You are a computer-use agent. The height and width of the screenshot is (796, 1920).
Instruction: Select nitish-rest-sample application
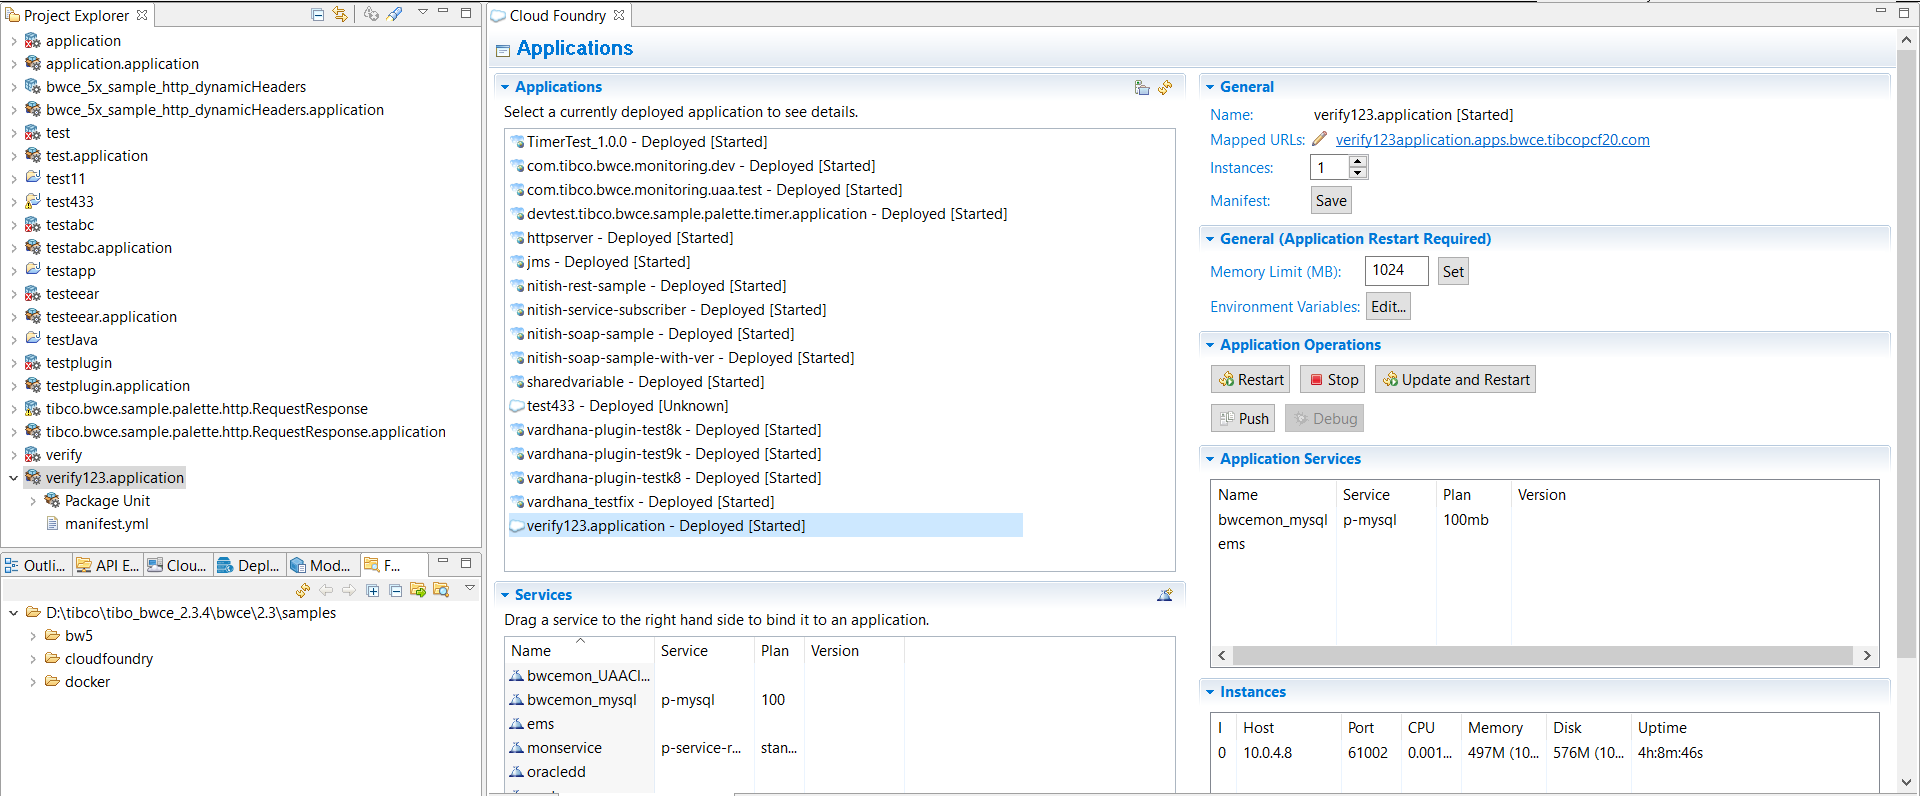coord(656,286)
